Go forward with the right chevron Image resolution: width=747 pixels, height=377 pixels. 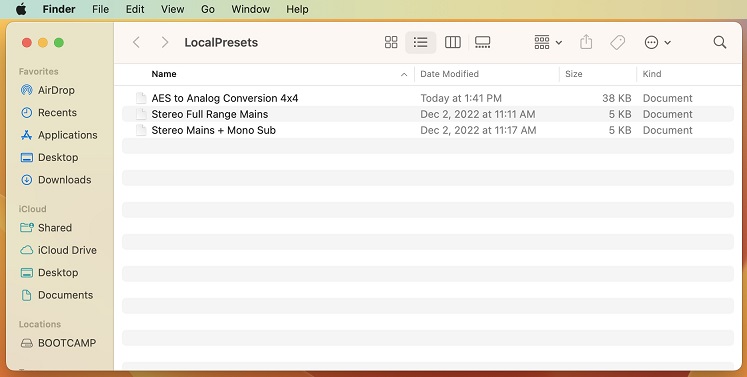(165, 42)
